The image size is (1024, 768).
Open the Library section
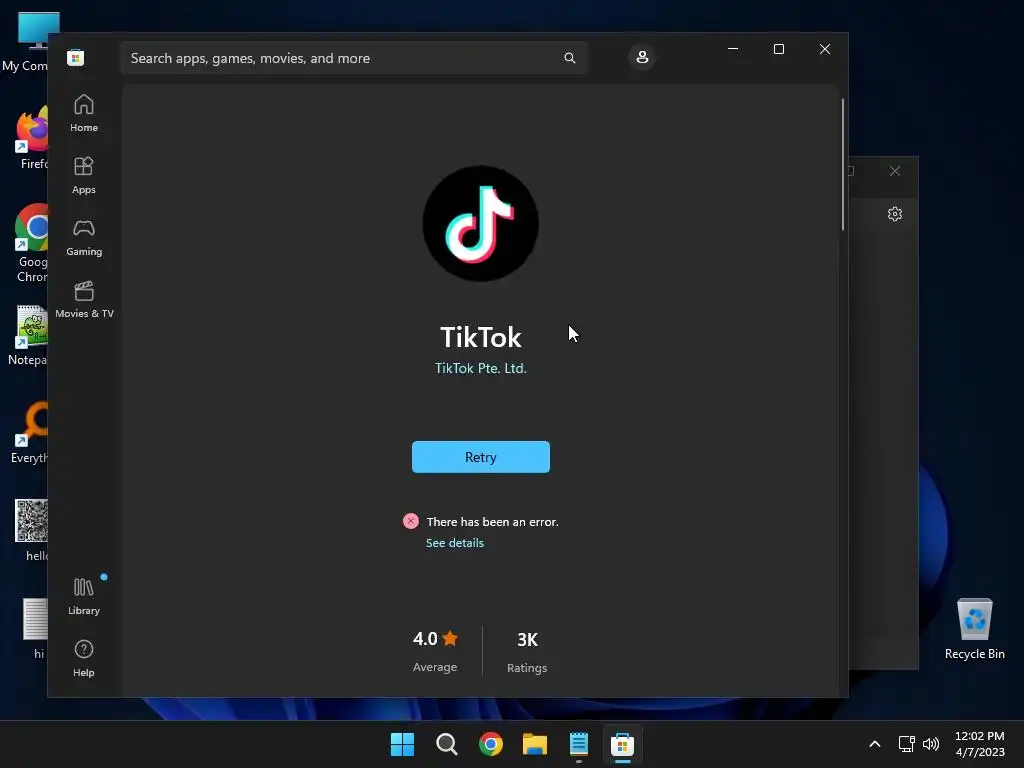point(84,596)
